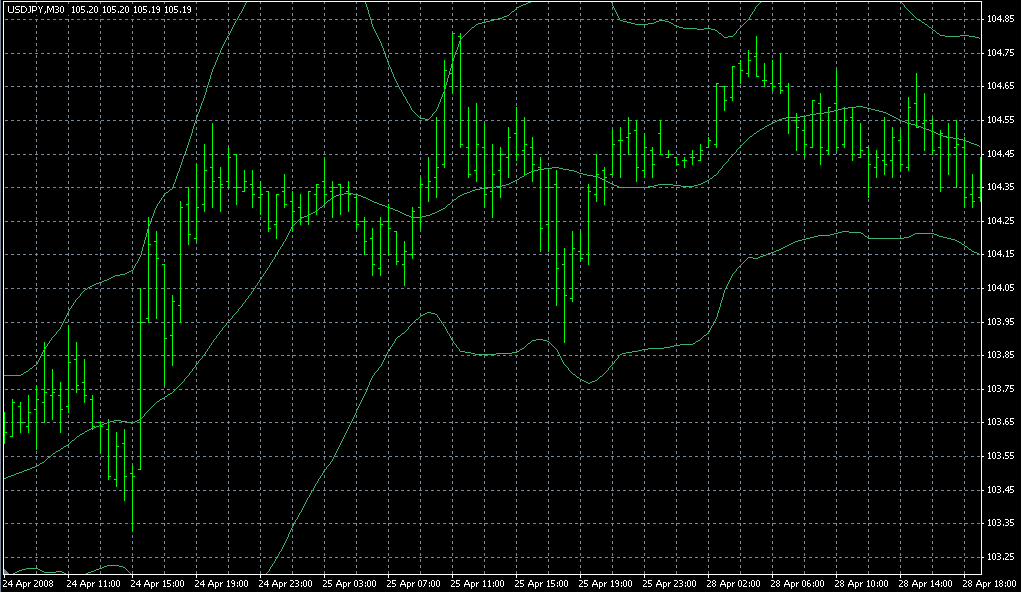1022x593 pixels.
Task: Click the last price bar on the chart
Action: [981, 189]
